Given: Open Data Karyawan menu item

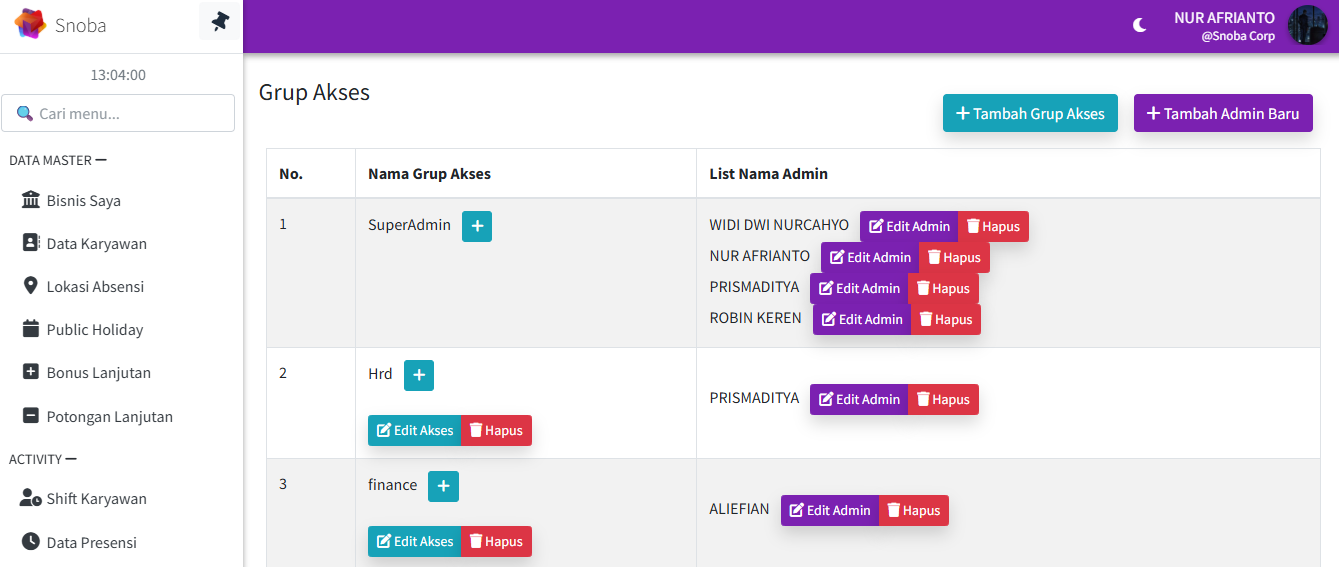Looking at the screenshot, I should (x=96, y=244).
